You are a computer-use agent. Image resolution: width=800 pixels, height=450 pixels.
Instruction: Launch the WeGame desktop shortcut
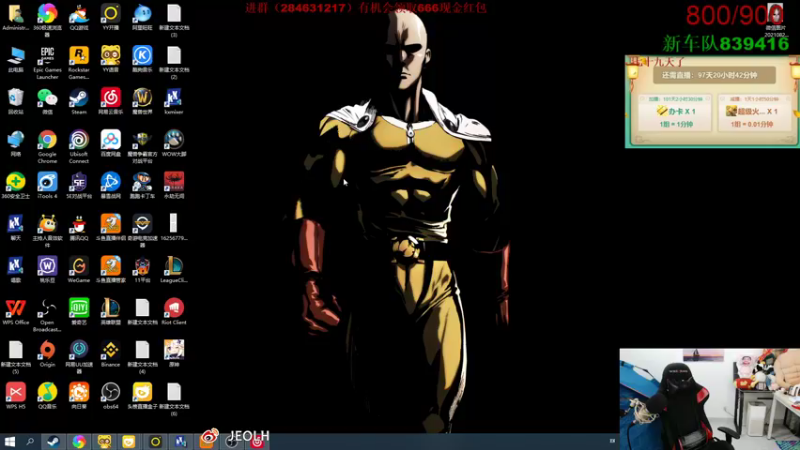(x=79, y=269)
